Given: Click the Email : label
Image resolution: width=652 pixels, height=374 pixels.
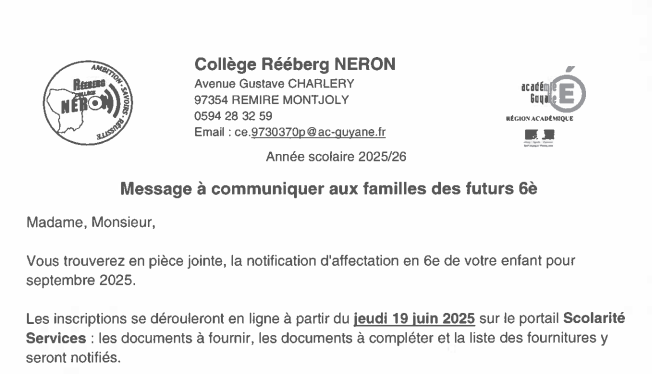Looking at the screenshot, I should (212, 132).
